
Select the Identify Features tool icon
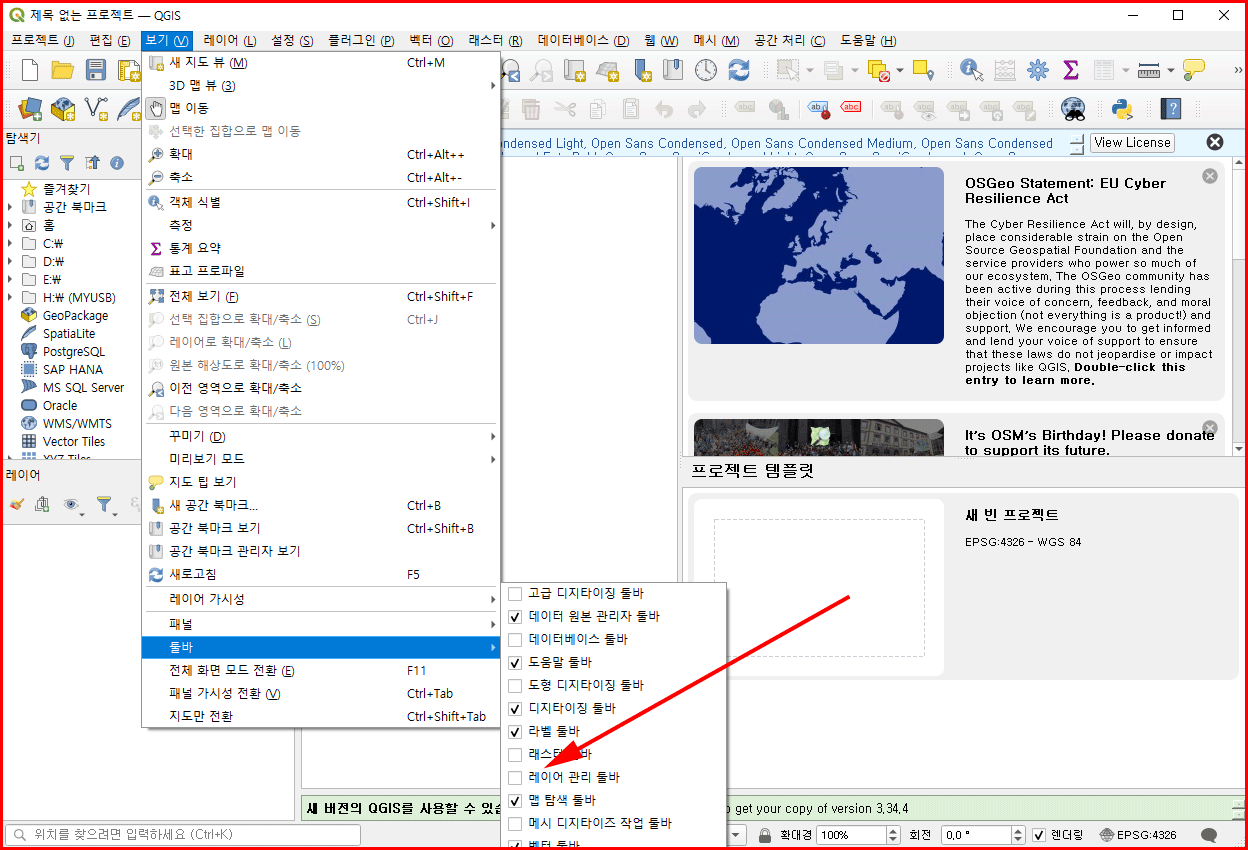pyautogui.click(x=971, y=70)
